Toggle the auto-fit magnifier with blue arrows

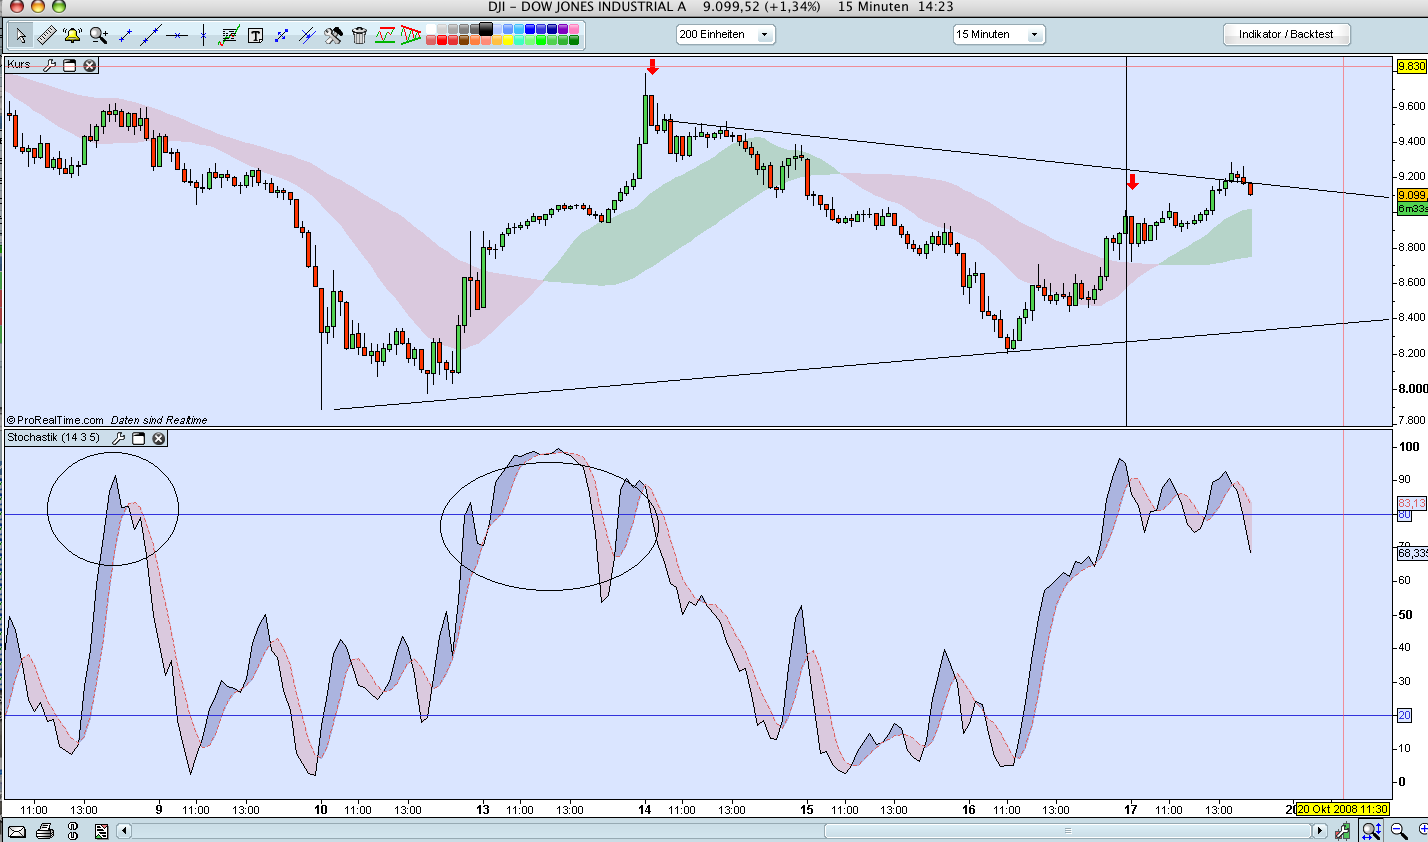(x=1371, y=831)
